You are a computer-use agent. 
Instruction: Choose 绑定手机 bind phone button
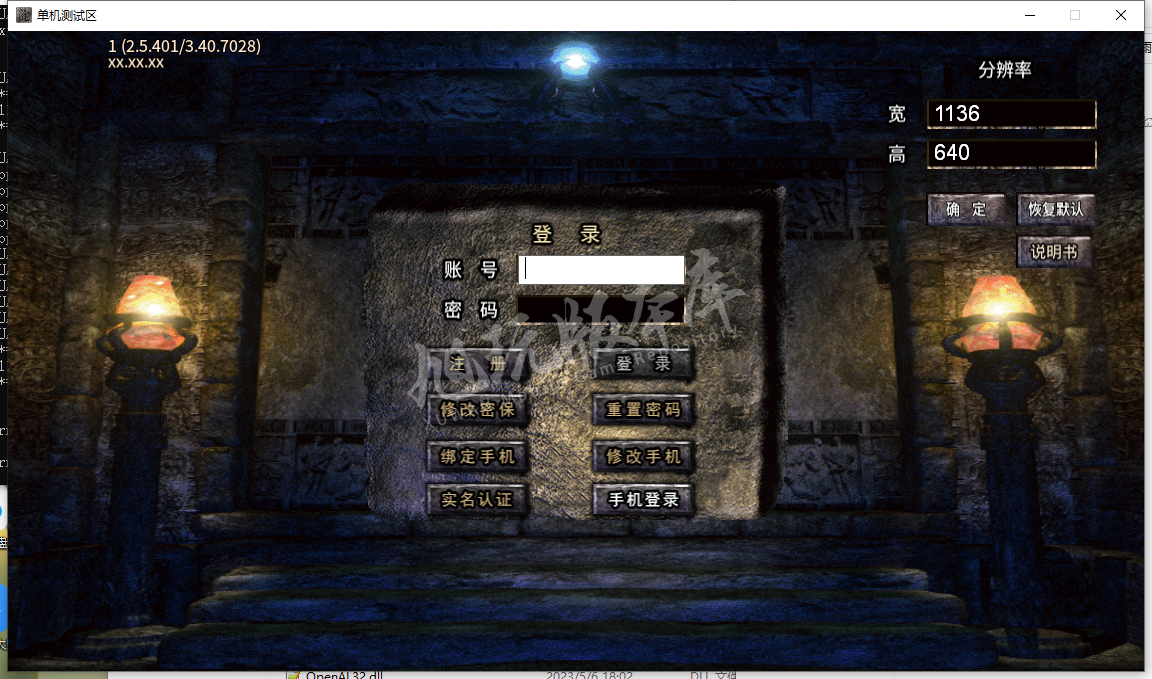(478, 456)
